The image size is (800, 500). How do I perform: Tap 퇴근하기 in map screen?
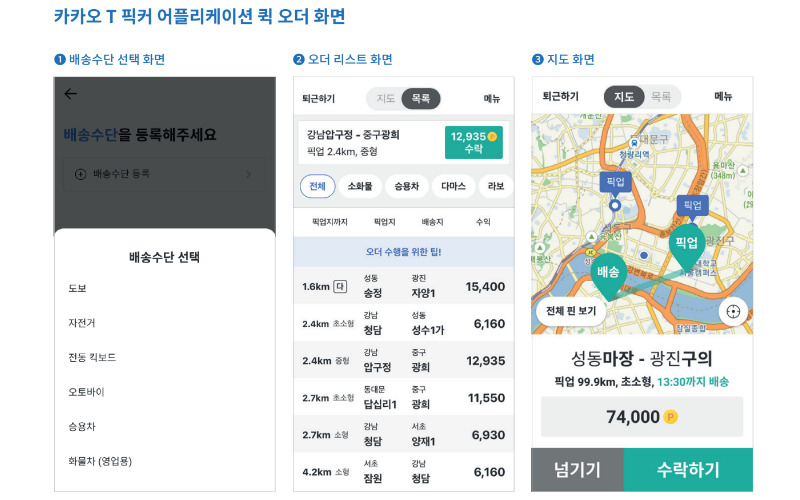[560, 96]
